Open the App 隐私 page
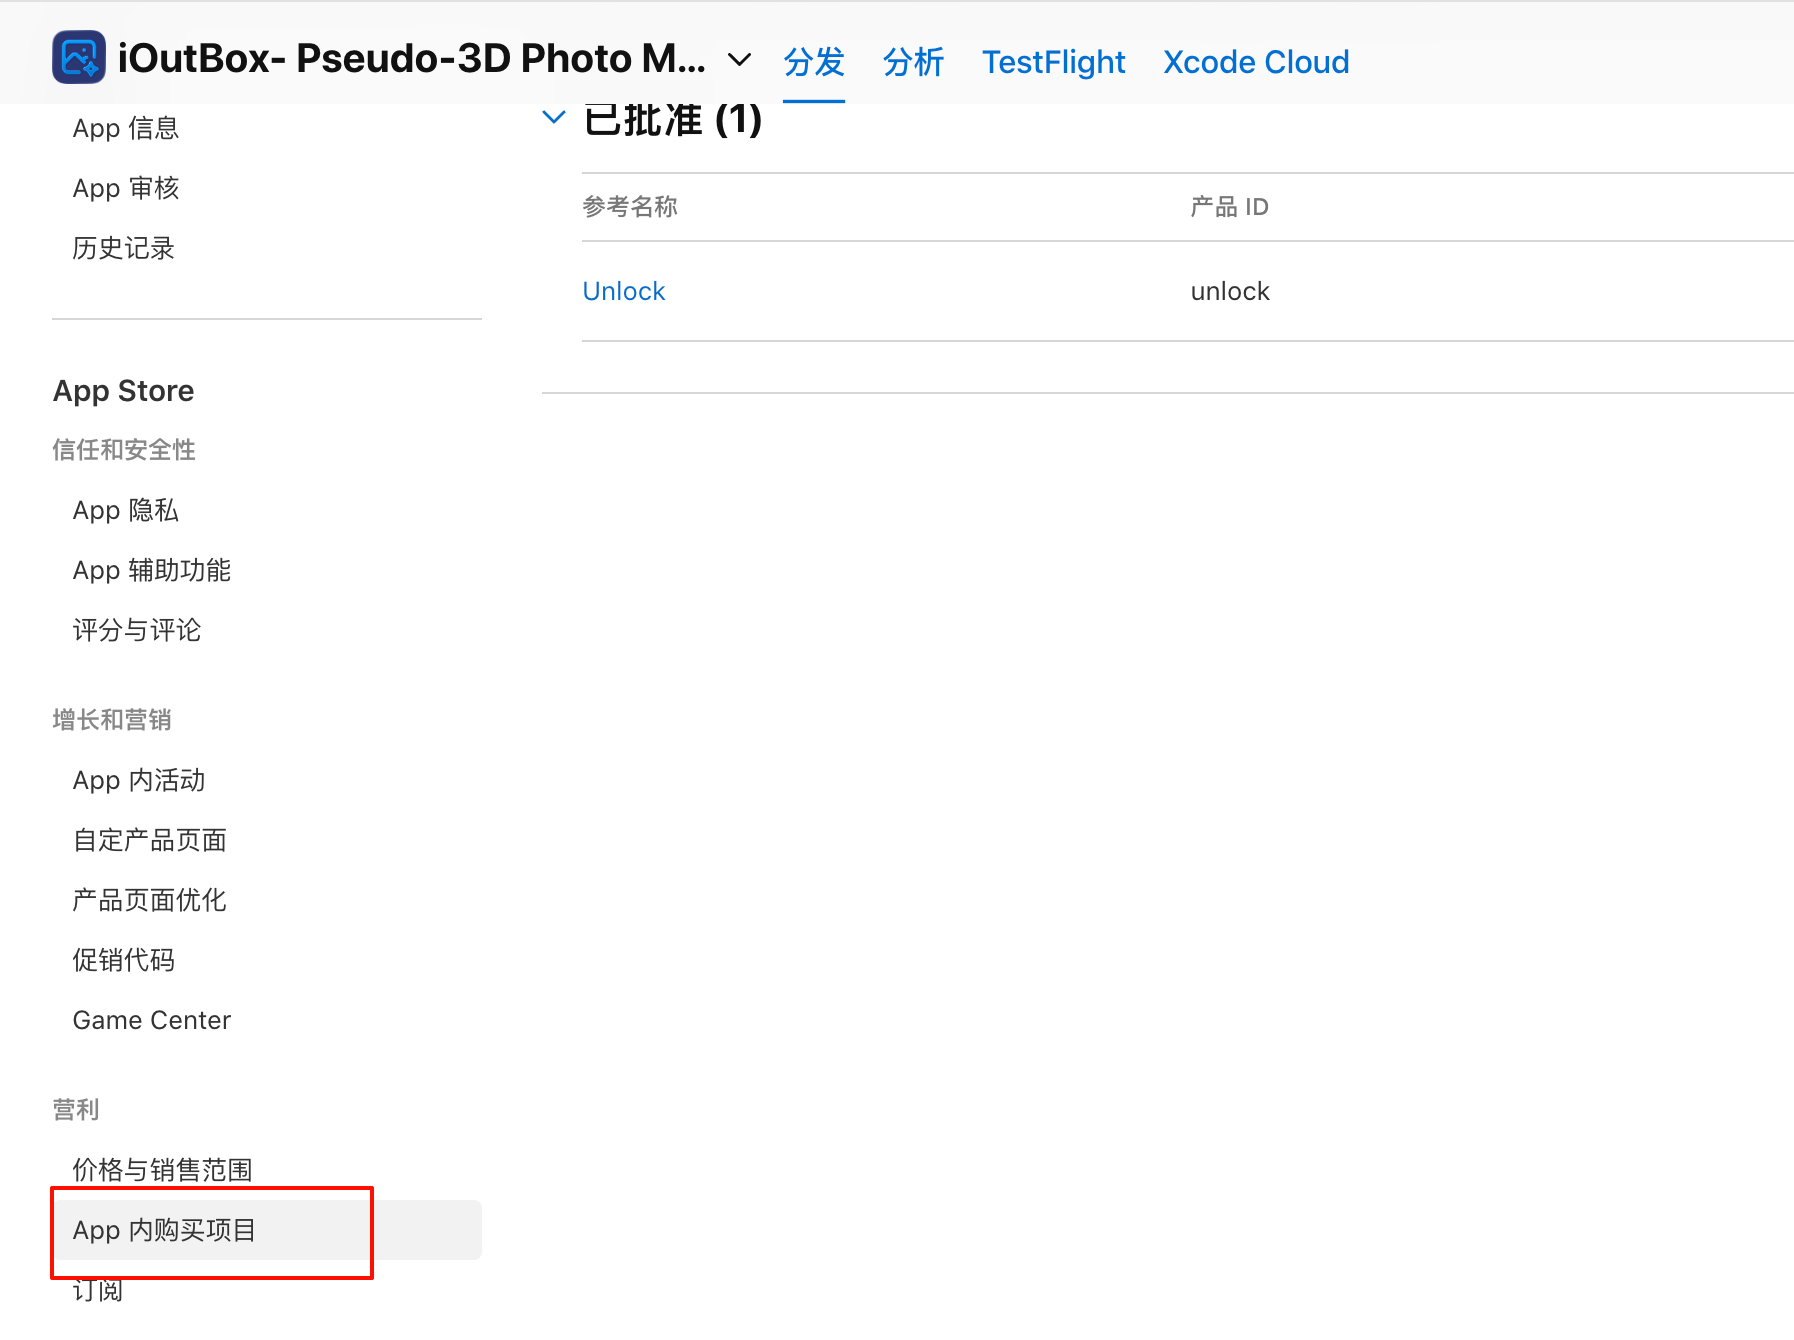This screenshot has width=1794, height=1340. [125, 511]
